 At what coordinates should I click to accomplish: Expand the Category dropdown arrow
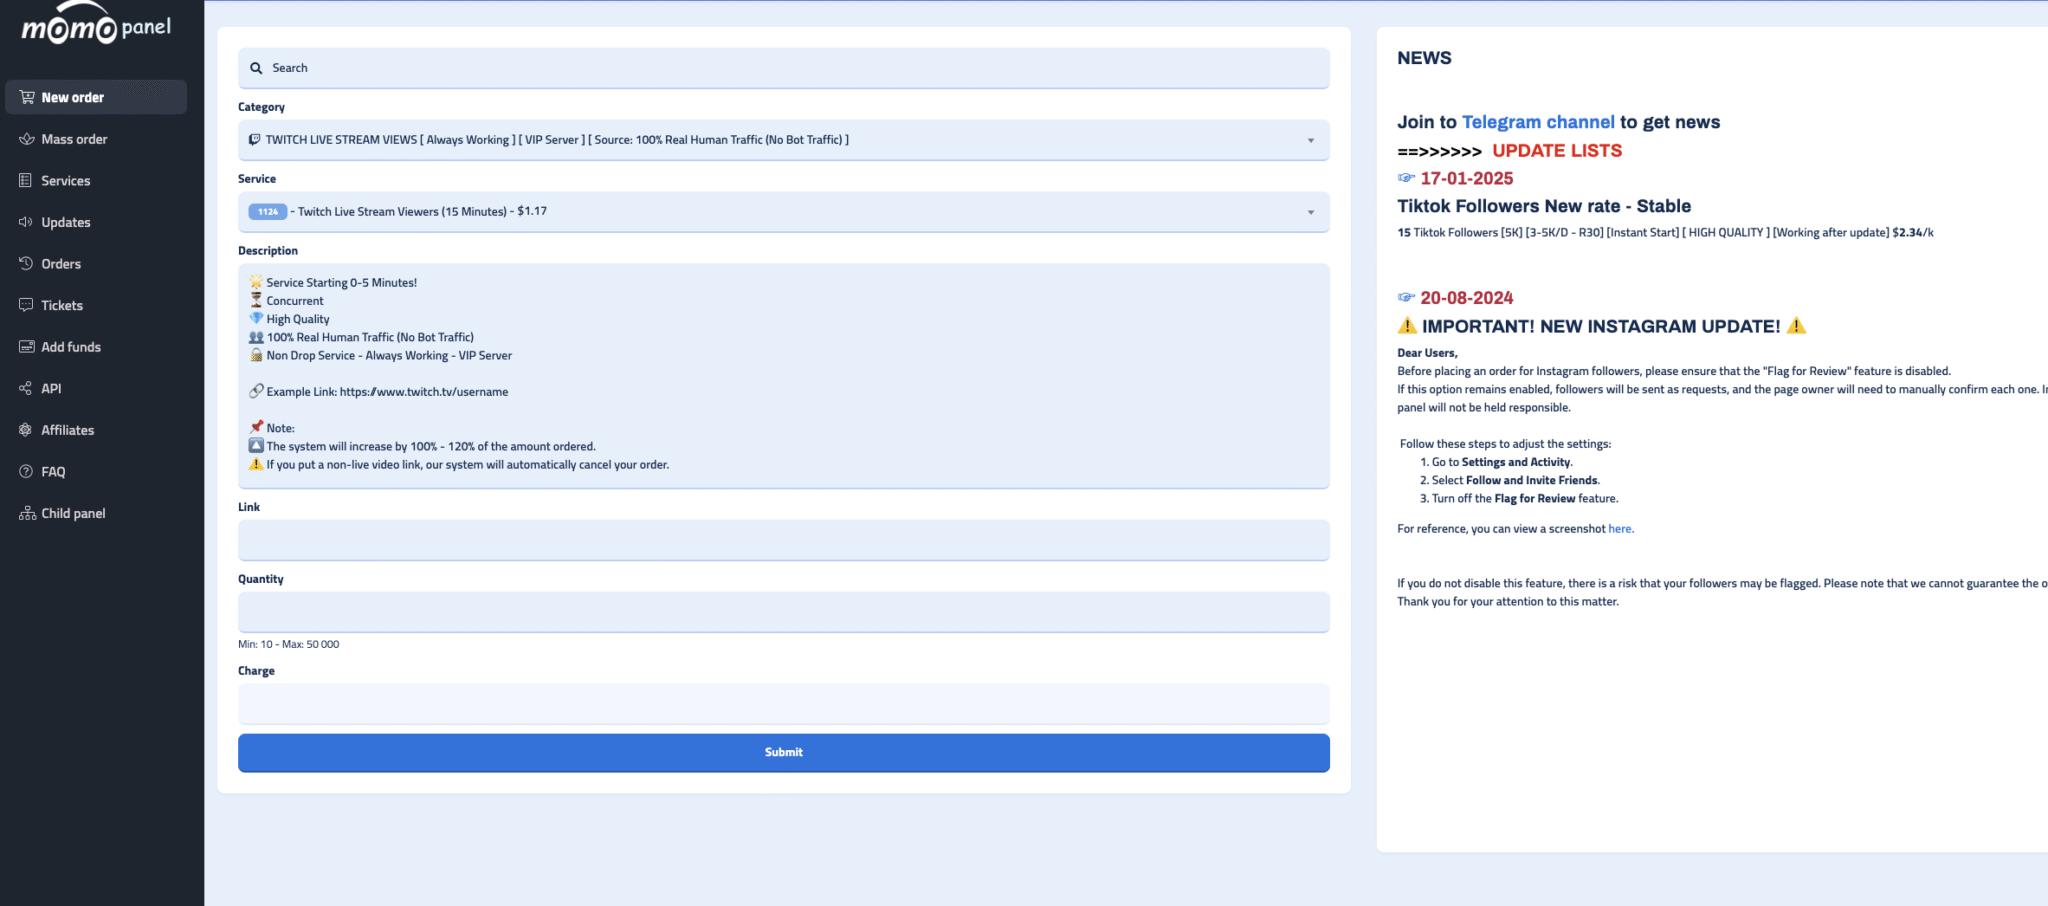(1310, 140)
